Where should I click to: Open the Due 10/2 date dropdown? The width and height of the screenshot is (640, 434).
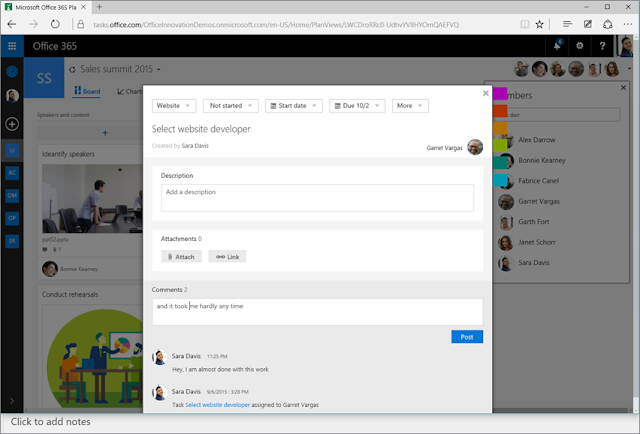pyautogui.click(x=357, y=106)
